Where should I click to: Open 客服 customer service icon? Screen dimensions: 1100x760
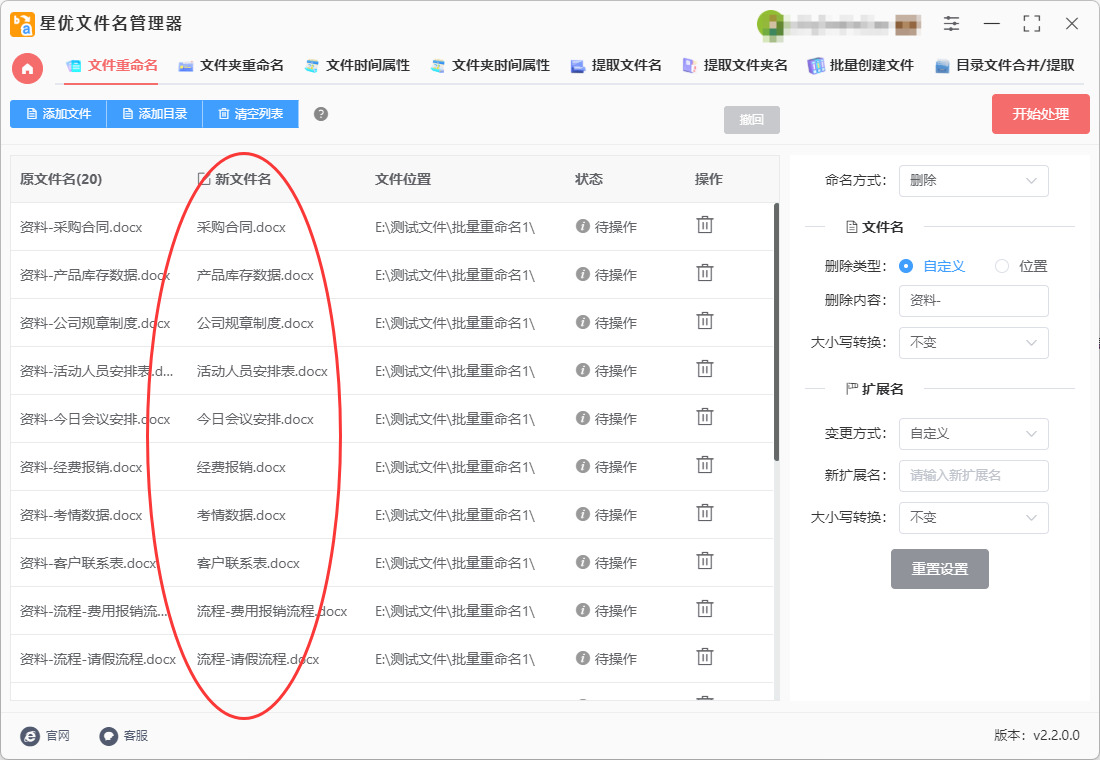tap(109, 735)
